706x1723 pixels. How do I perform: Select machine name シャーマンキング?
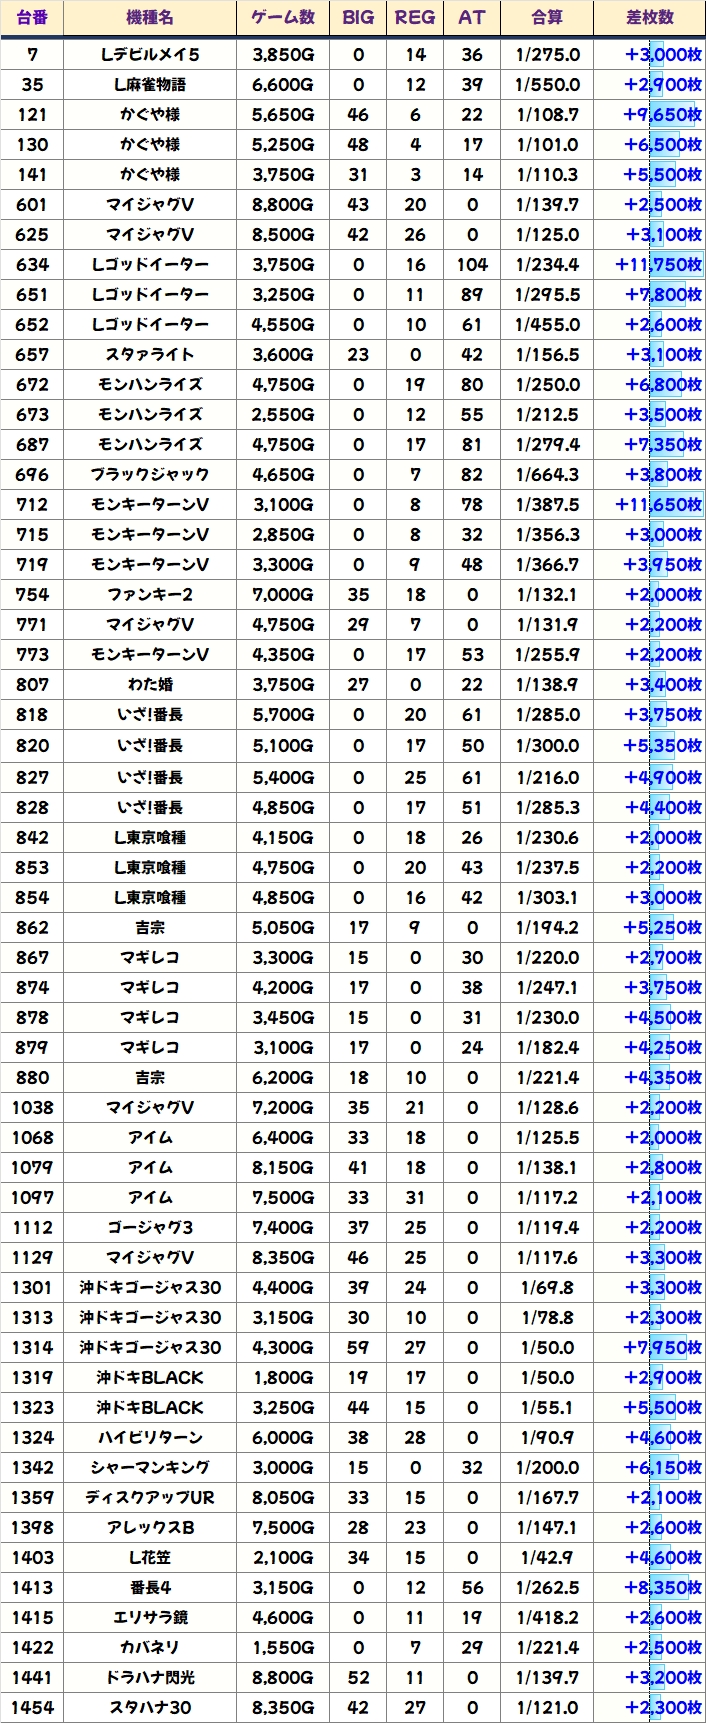pos(150,1468)
